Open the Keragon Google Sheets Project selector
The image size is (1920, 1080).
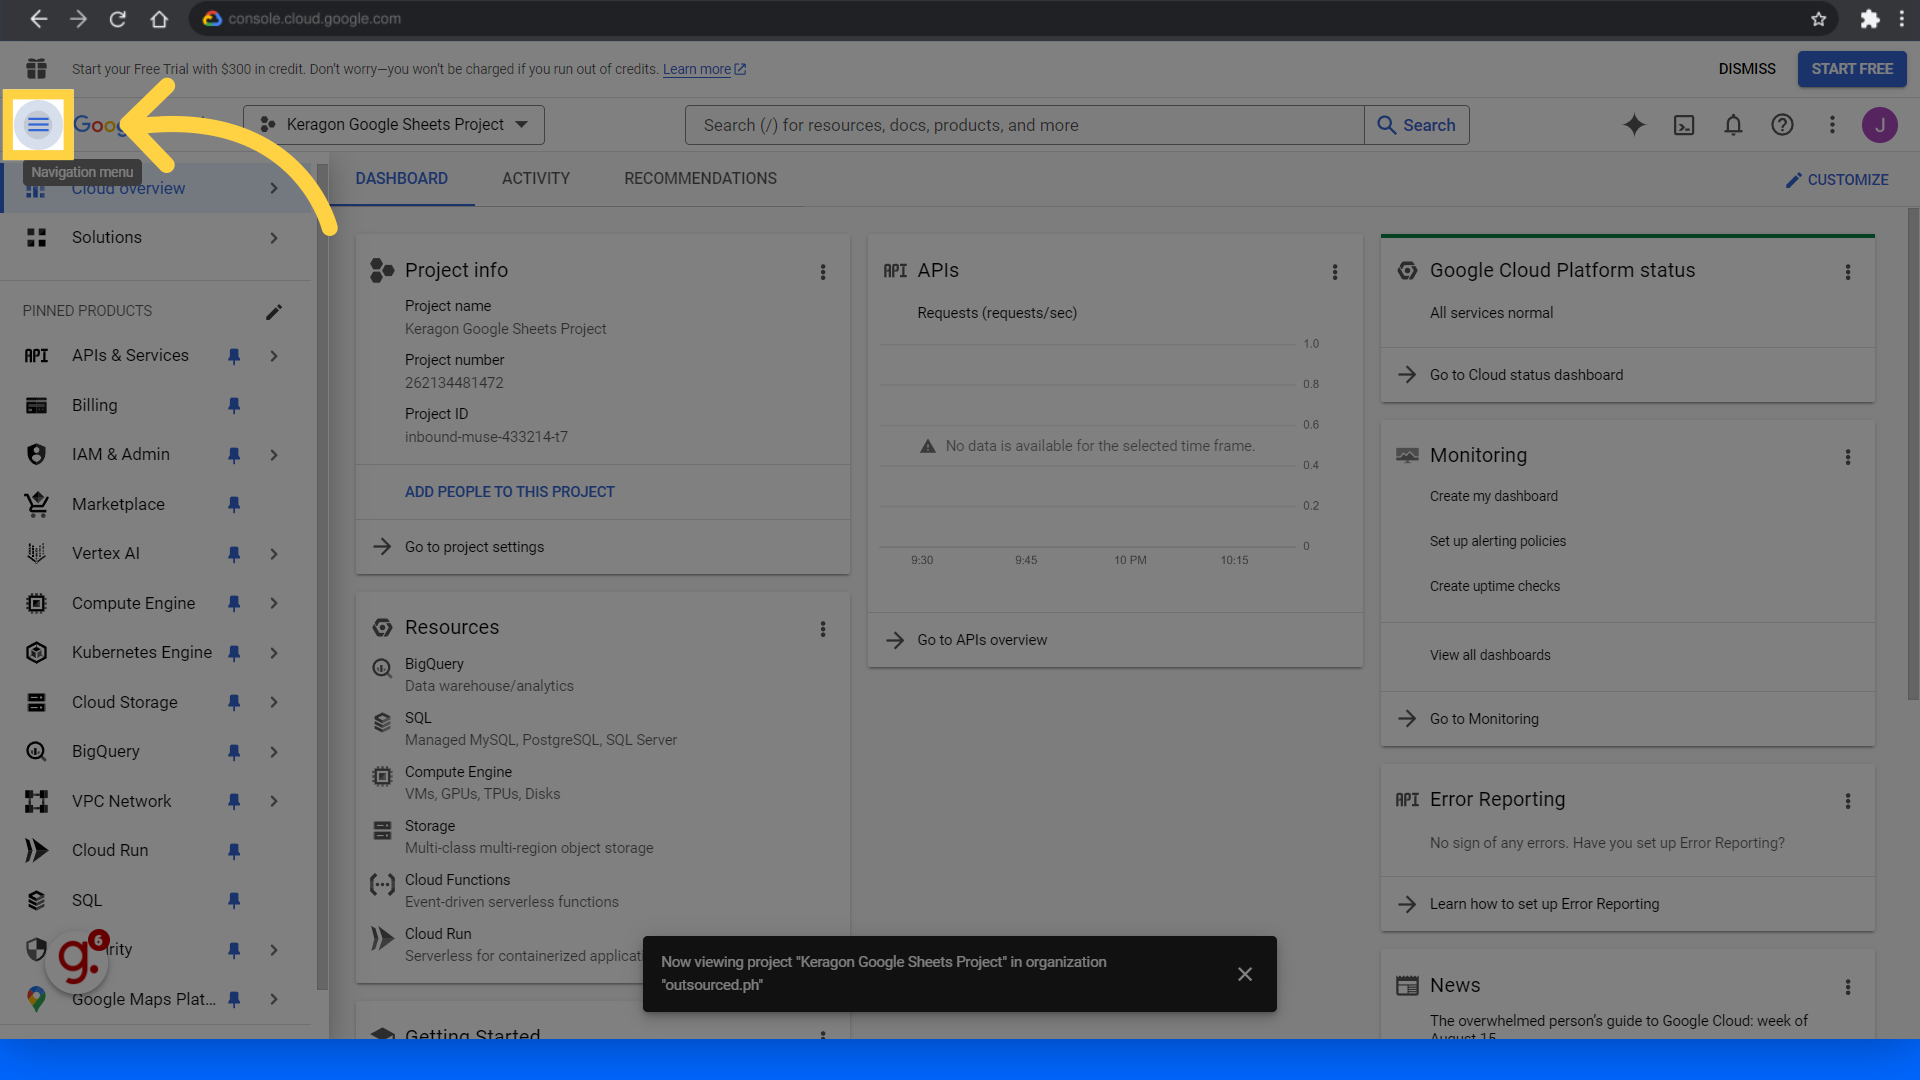point(394,125)
